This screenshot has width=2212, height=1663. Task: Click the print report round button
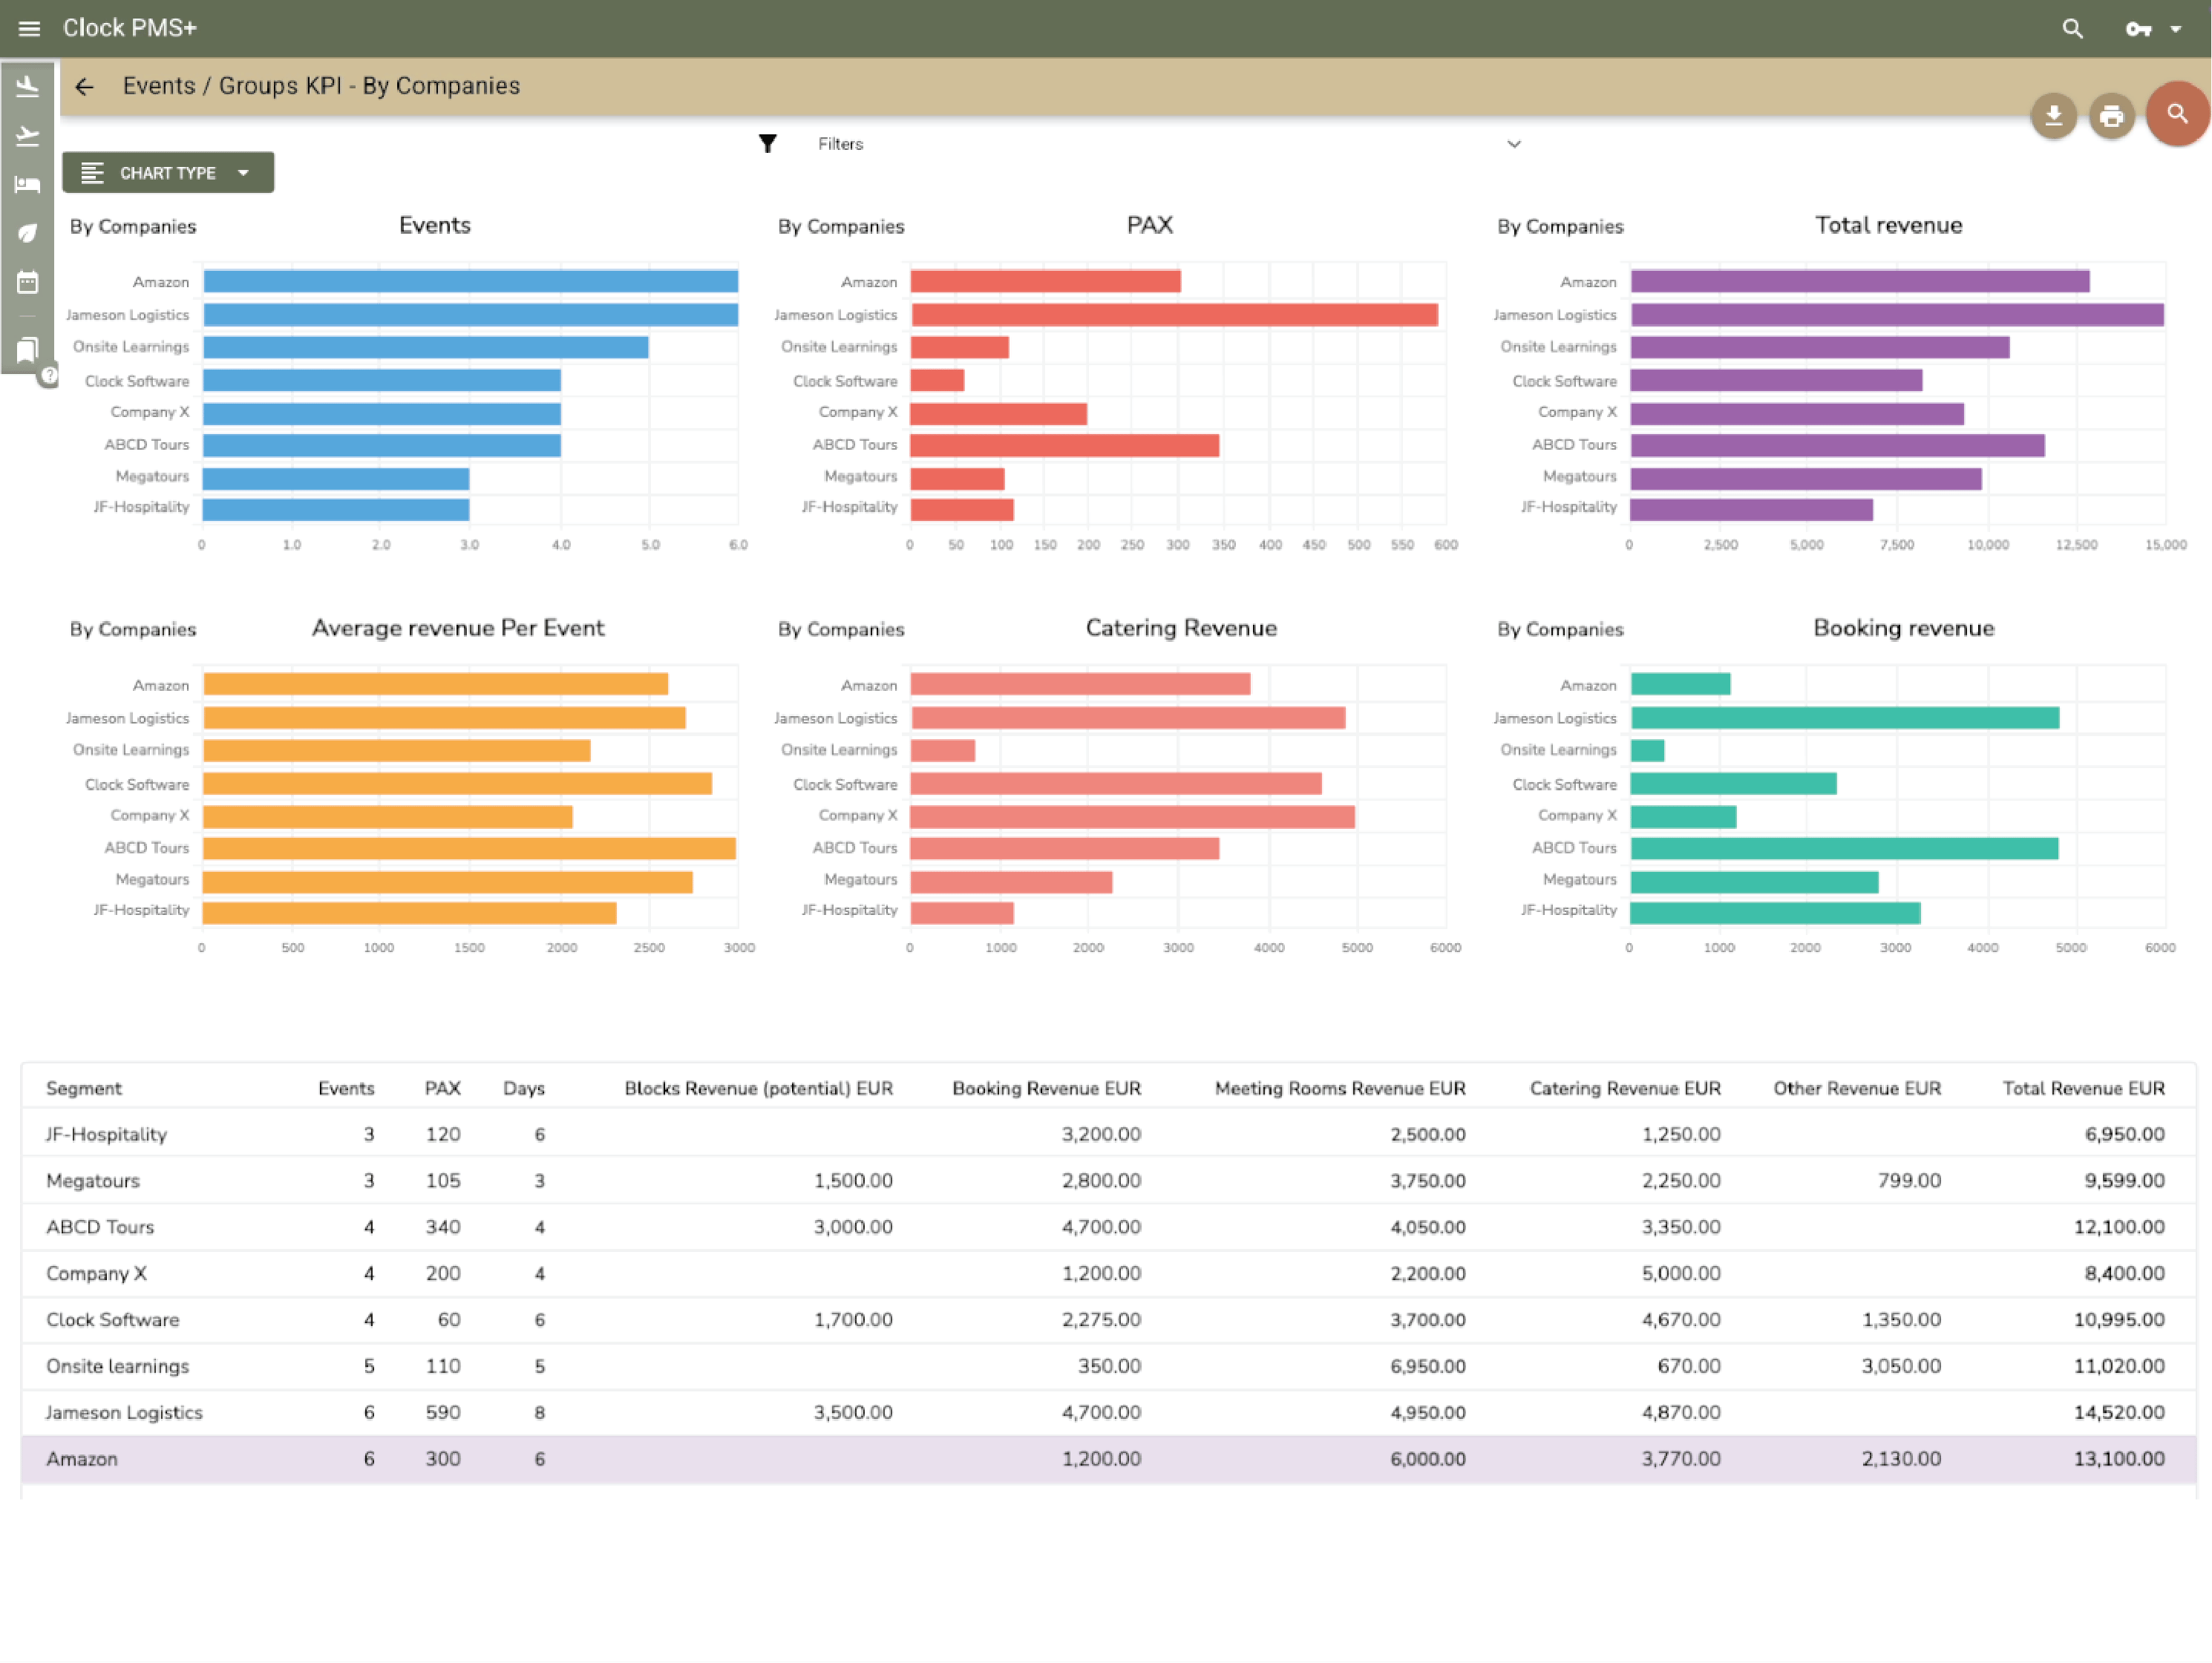(x=2111, y=116)
